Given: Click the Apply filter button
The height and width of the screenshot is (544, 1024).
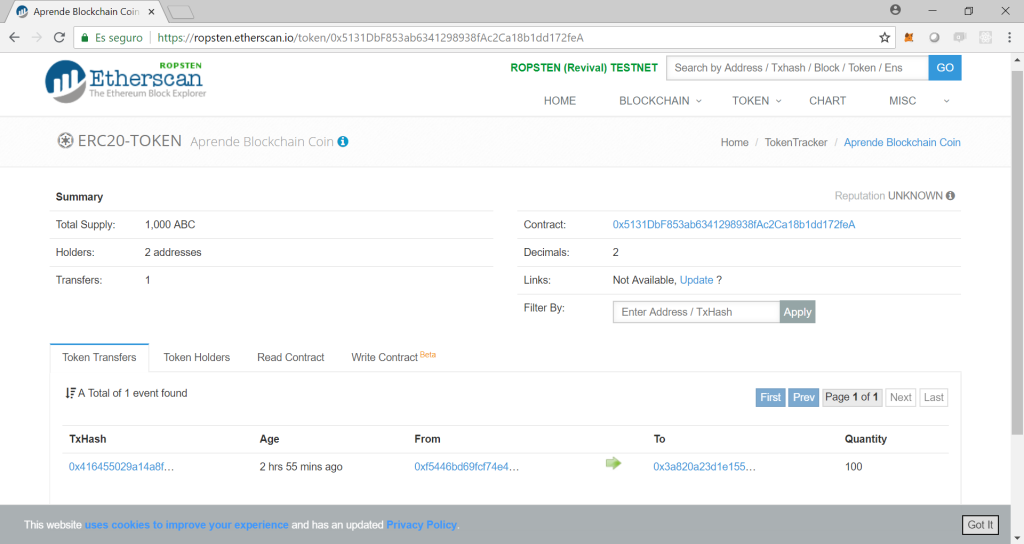Looking at the screenshot, I should tap(797, 312).
